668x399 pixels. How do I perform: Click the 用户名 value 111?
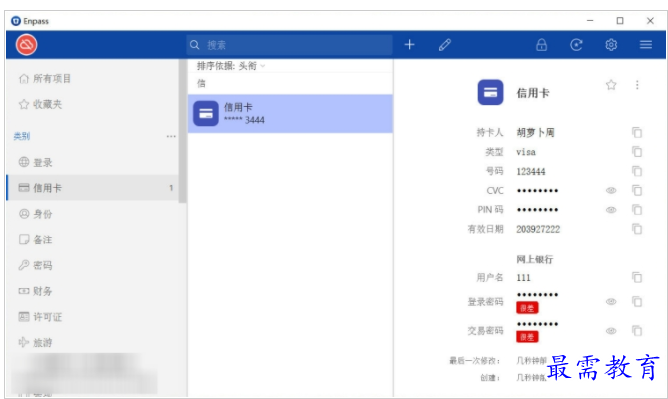[523, 278]
